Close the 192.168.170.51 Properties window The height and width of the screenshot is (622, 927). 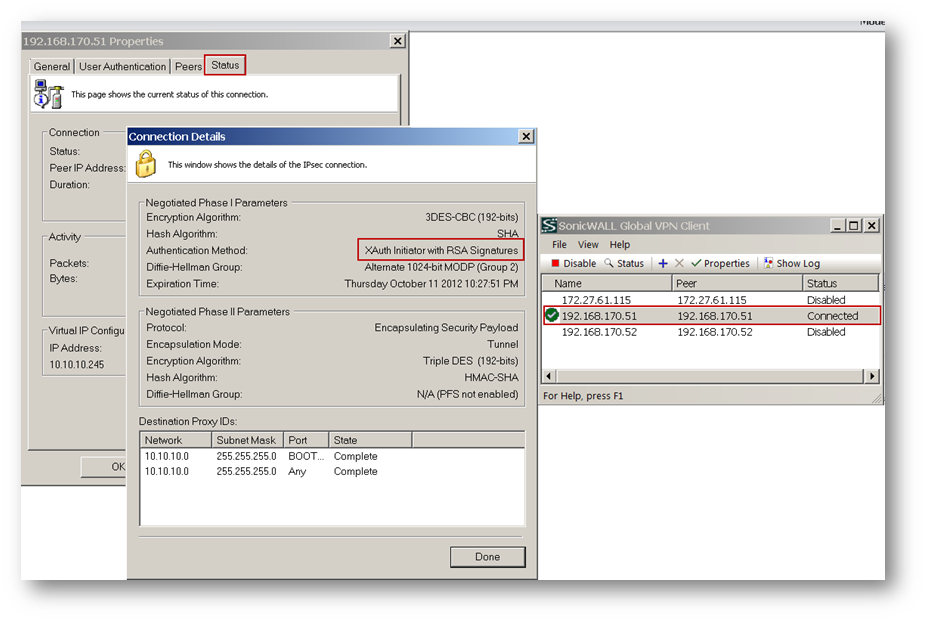(398, 41)
